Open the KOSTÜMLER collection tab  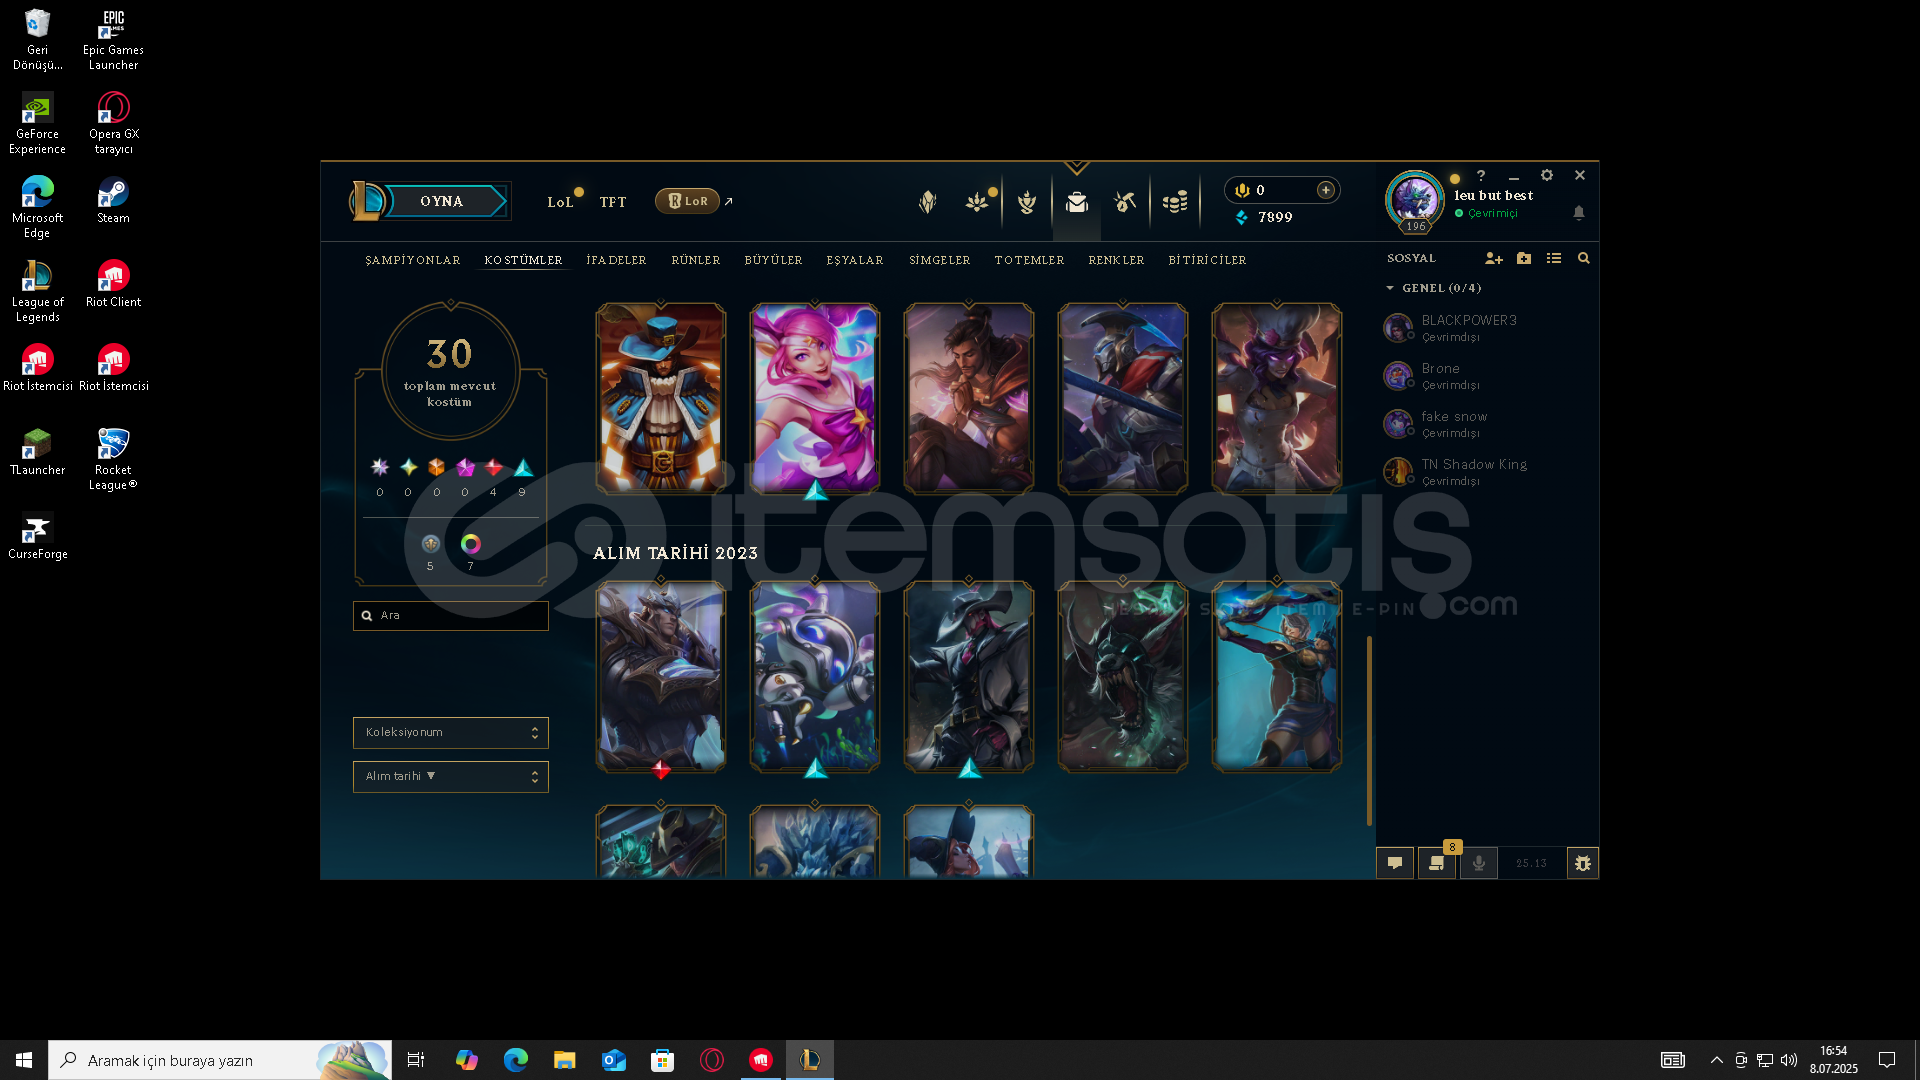[x=523, y=260]
